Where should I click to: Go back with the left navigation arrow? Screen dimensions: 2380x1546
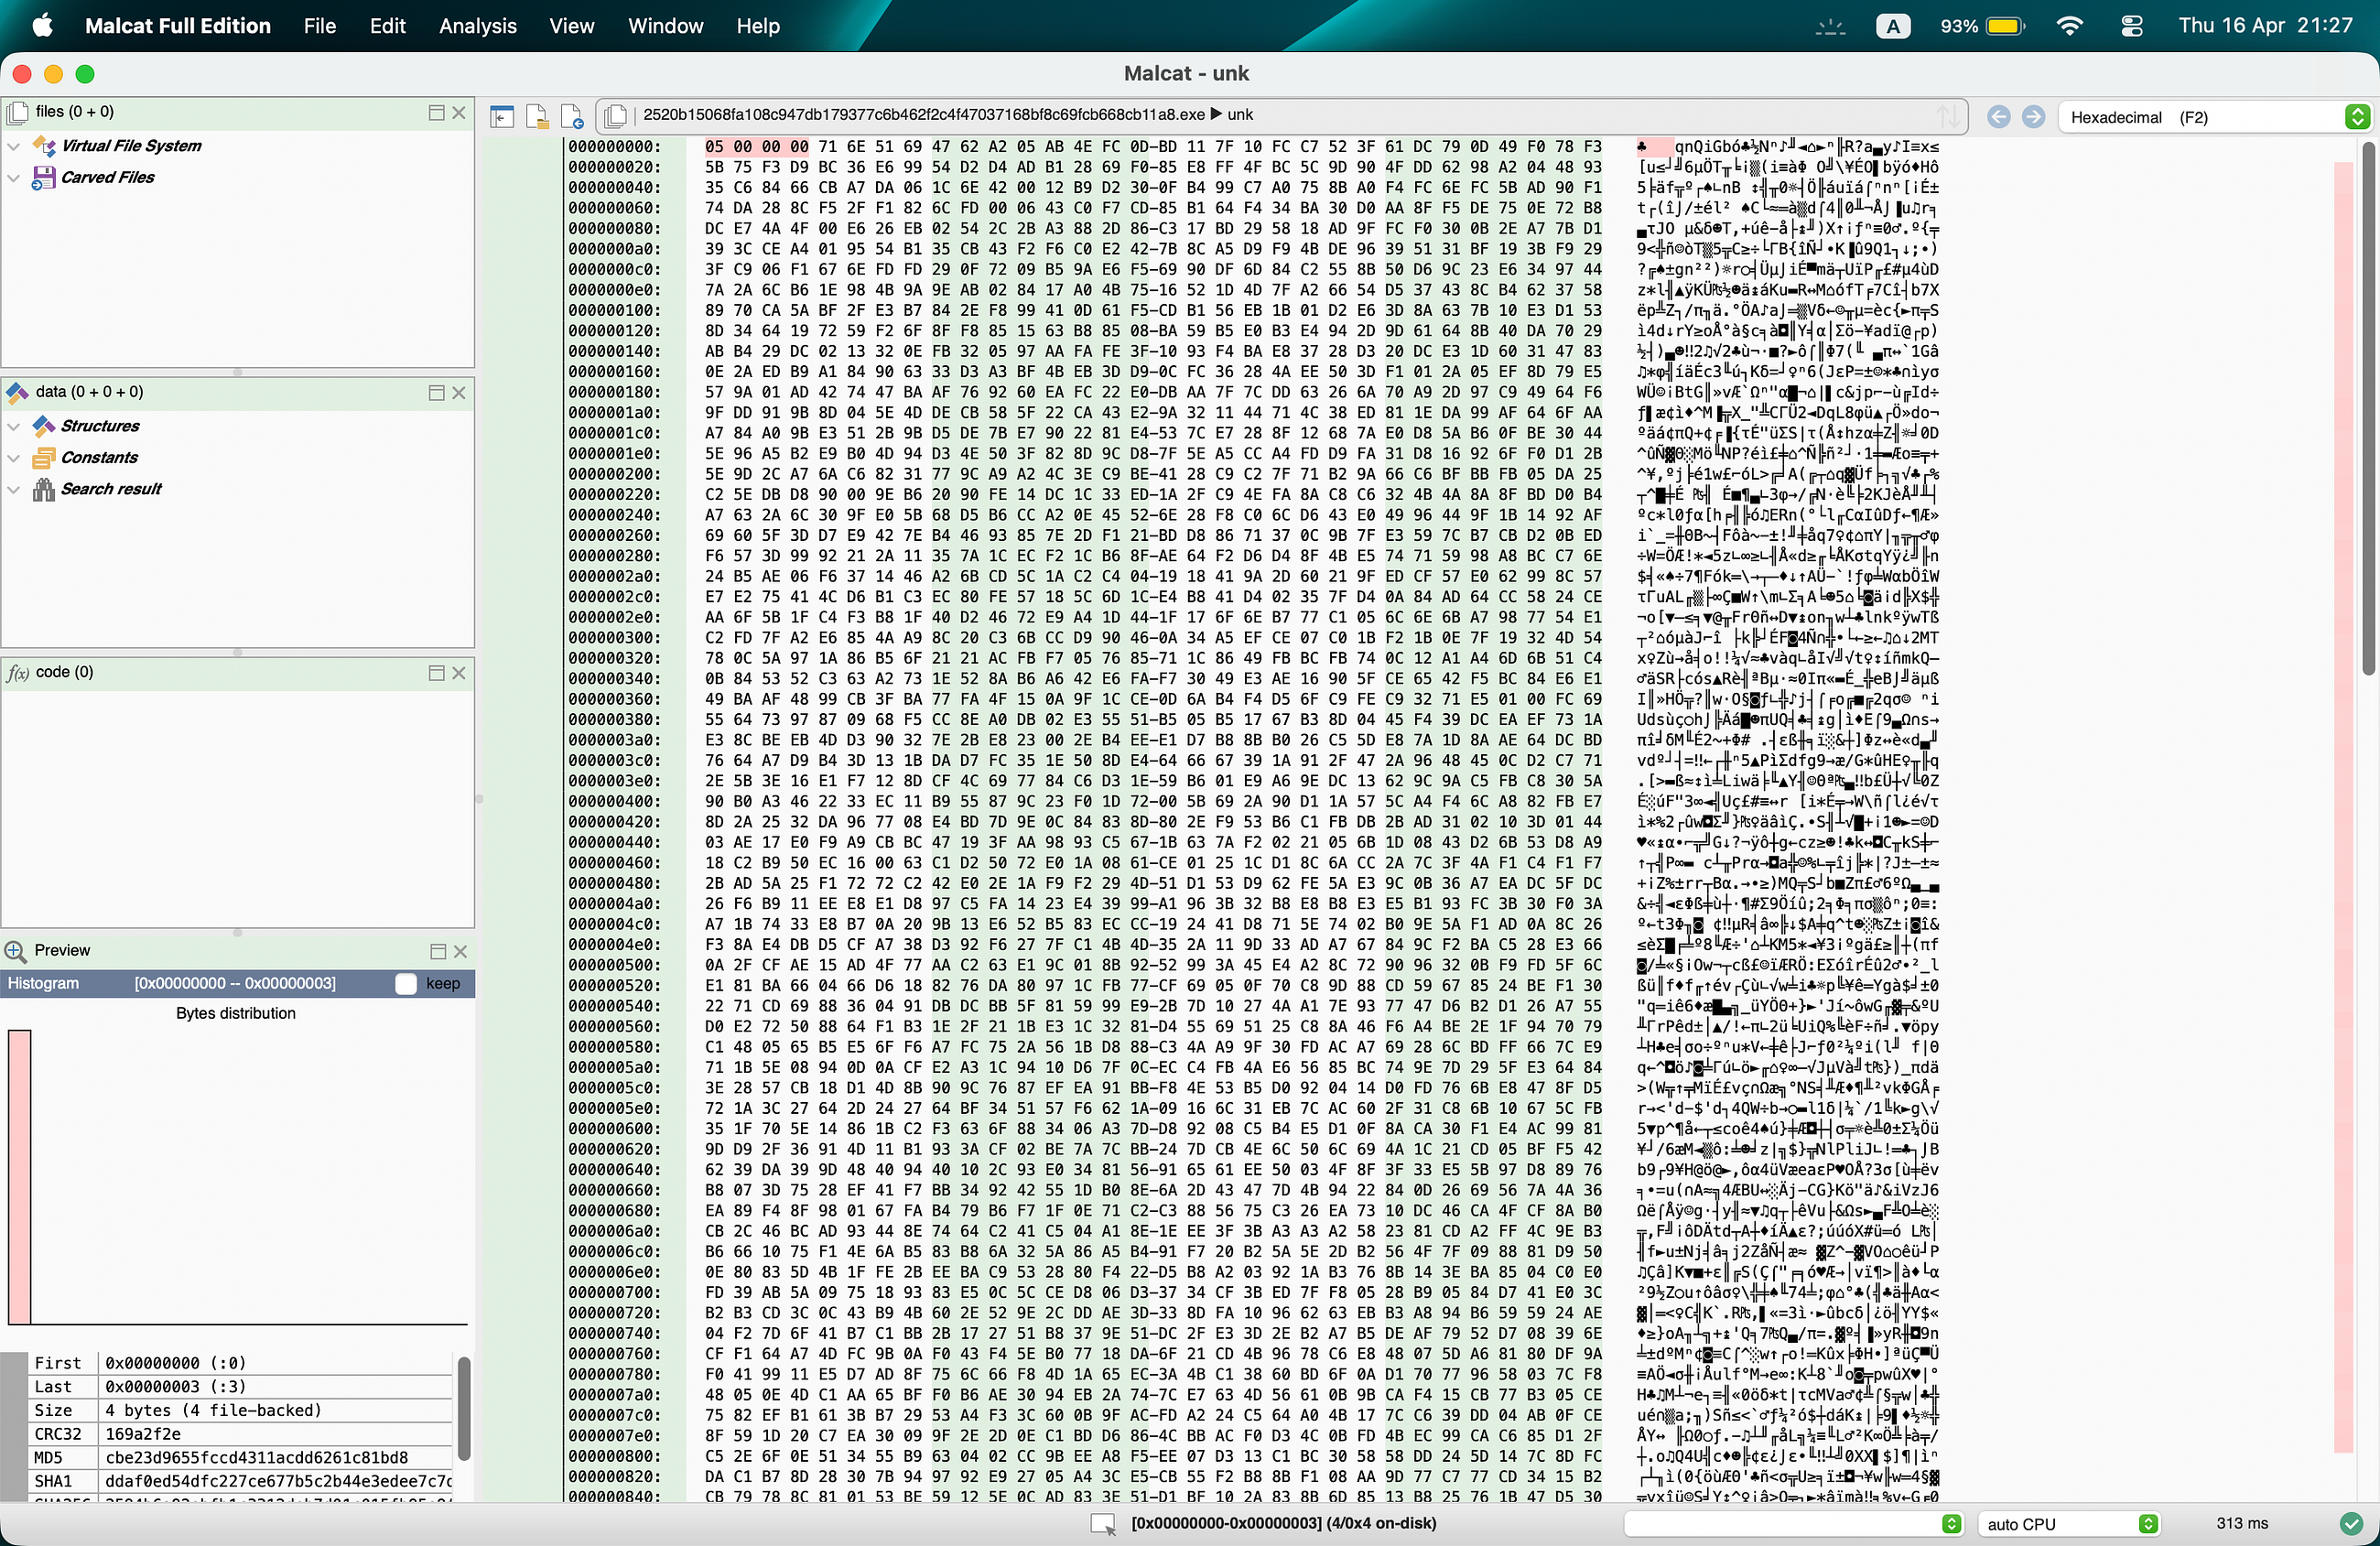click(x=1999, y=117)
